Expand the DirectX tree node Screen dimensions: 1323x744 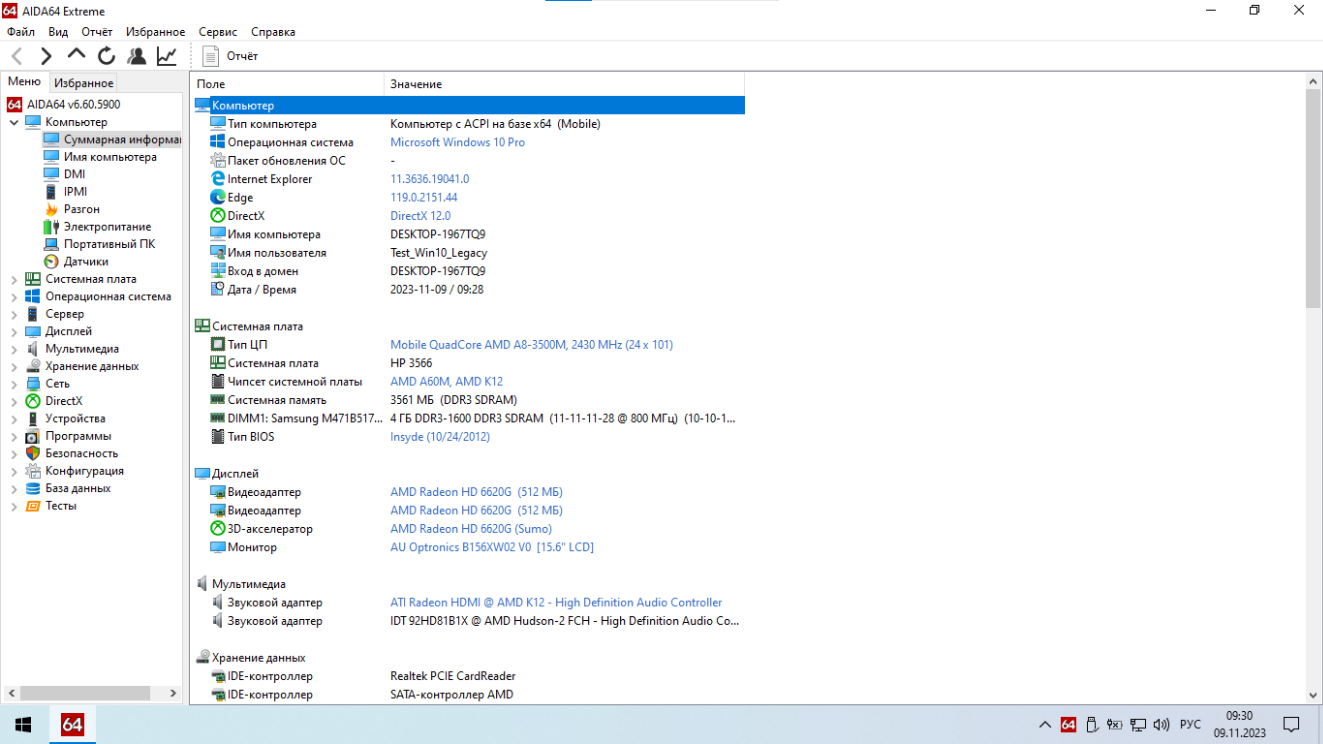14,401
